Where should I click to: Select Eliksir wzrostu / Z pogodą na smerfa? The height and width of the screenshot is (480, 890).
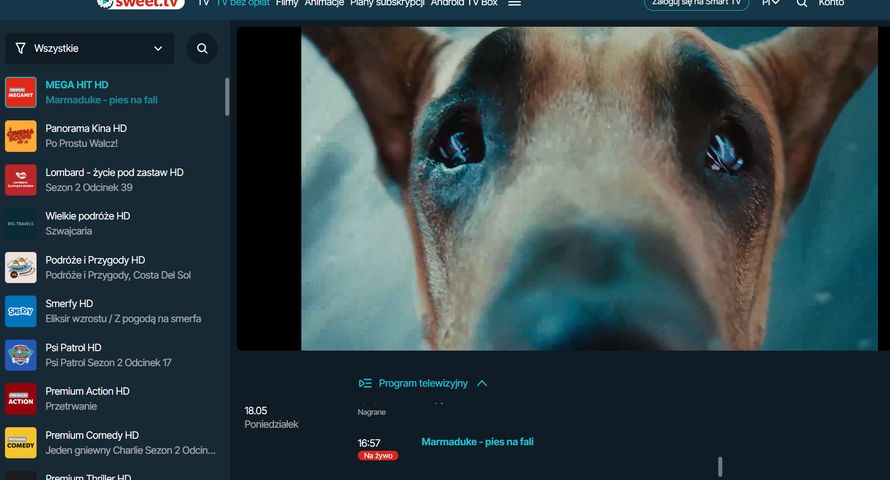pyautogui.click(x=123, y=319)
